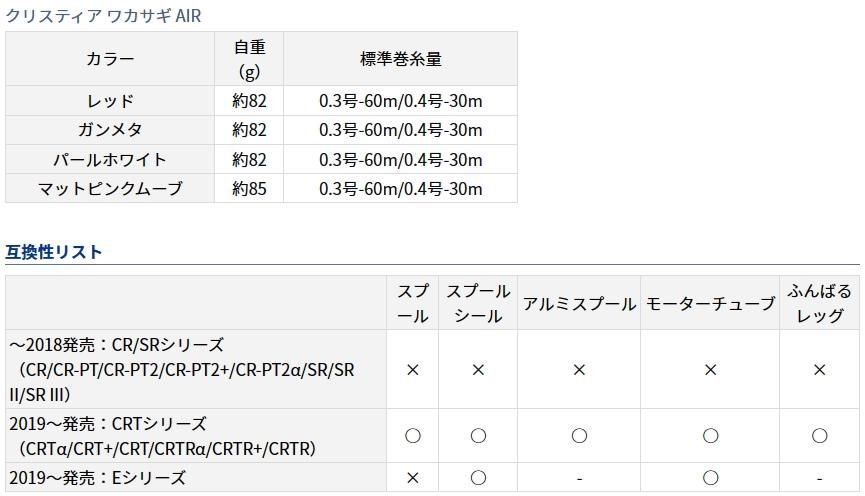Click the × mark for CR/SRシリーズ モーターチューブ
The height and width of the screenshot is (496, 865).
coord(710,370)
